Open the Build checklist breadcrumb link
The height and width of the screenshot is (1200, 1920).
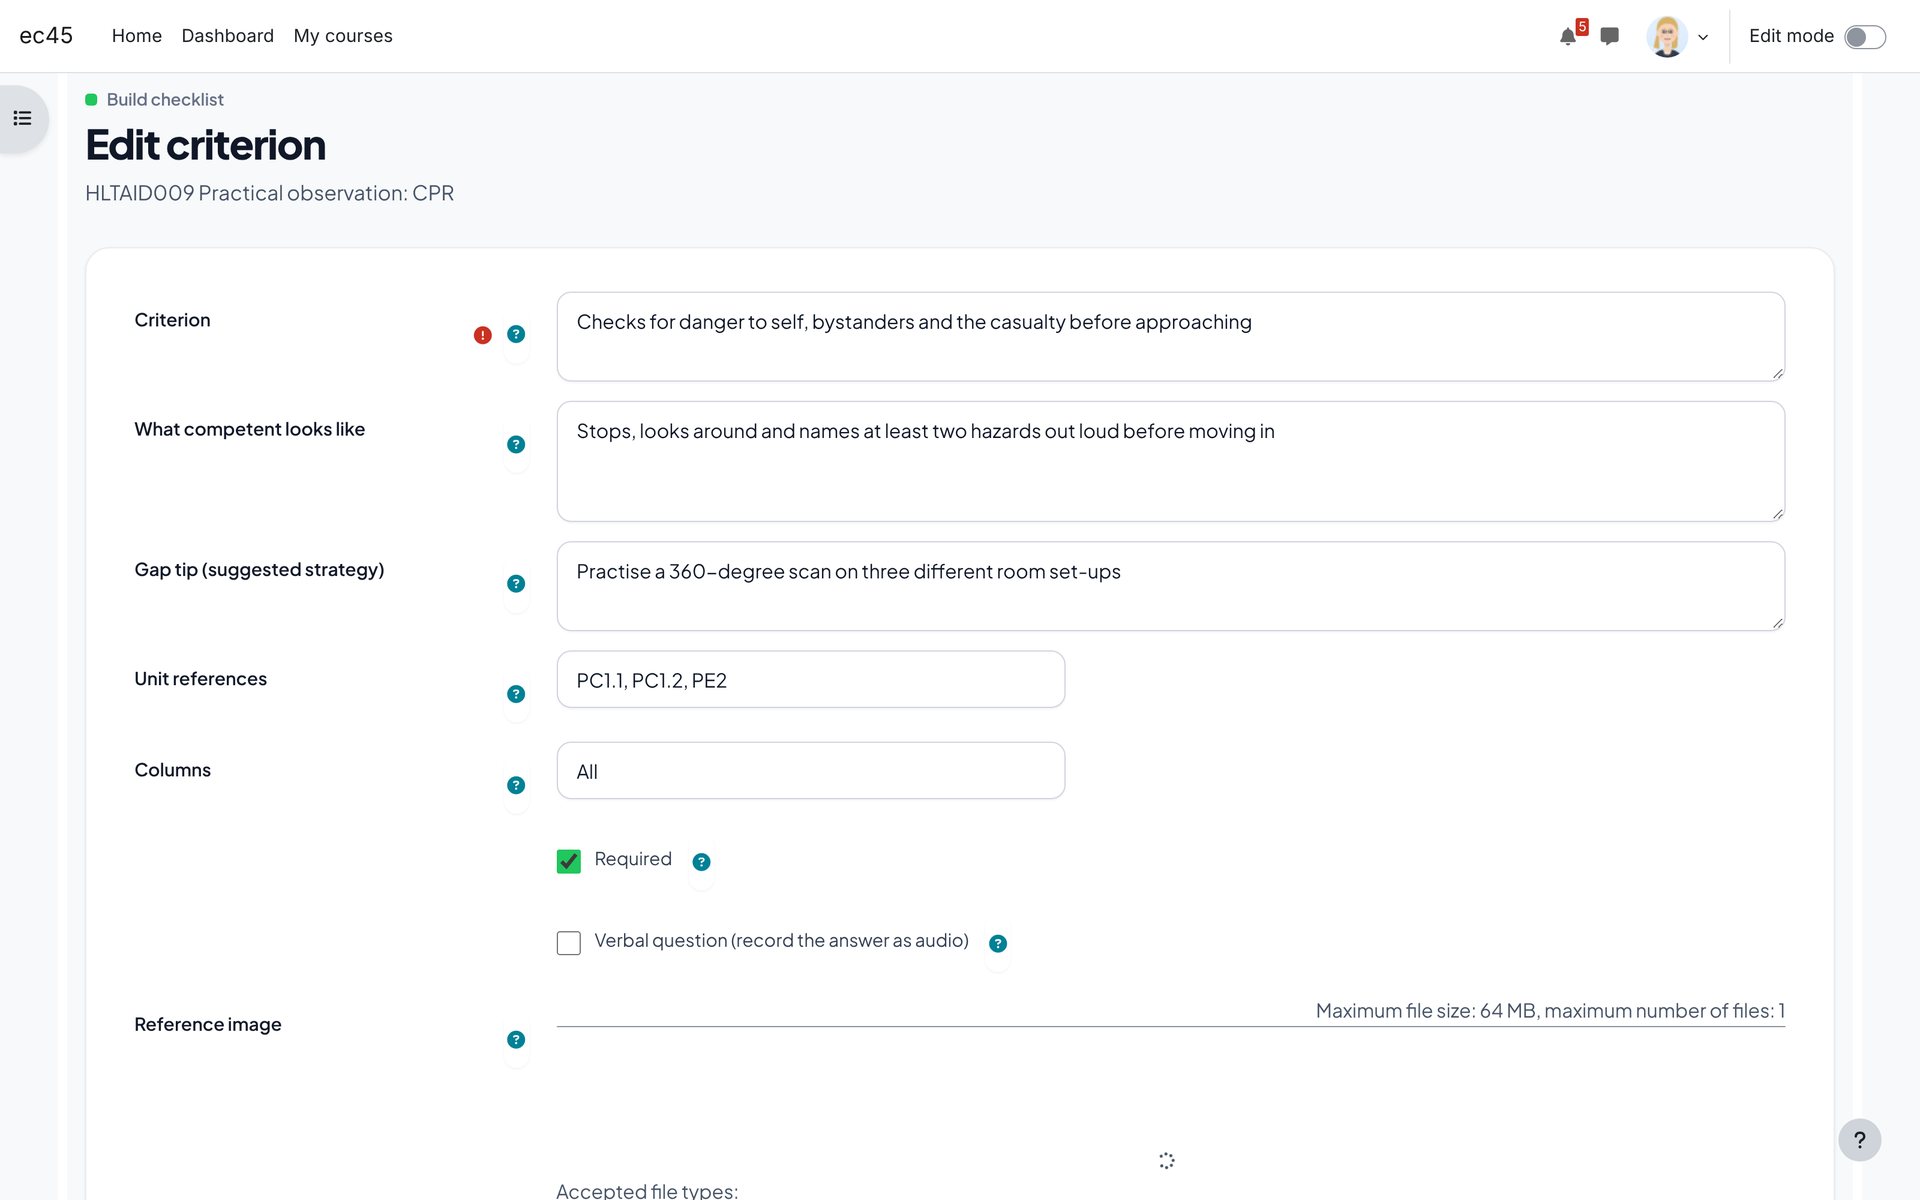point(165,100)
